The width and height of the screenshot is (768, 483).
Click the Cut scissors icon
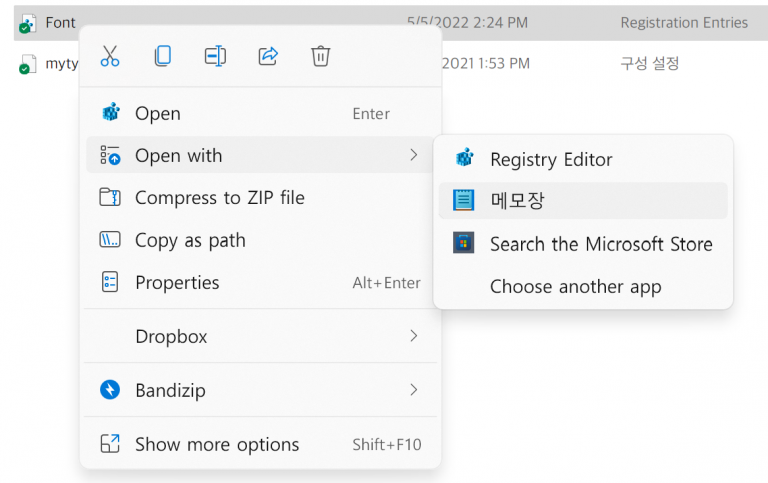pyautogui.click(x=110, y=56)
